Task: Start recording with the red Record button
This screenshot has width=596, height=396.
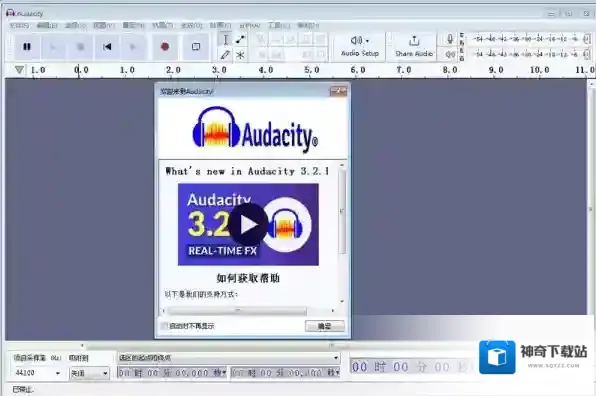Action: pos(165,47)
